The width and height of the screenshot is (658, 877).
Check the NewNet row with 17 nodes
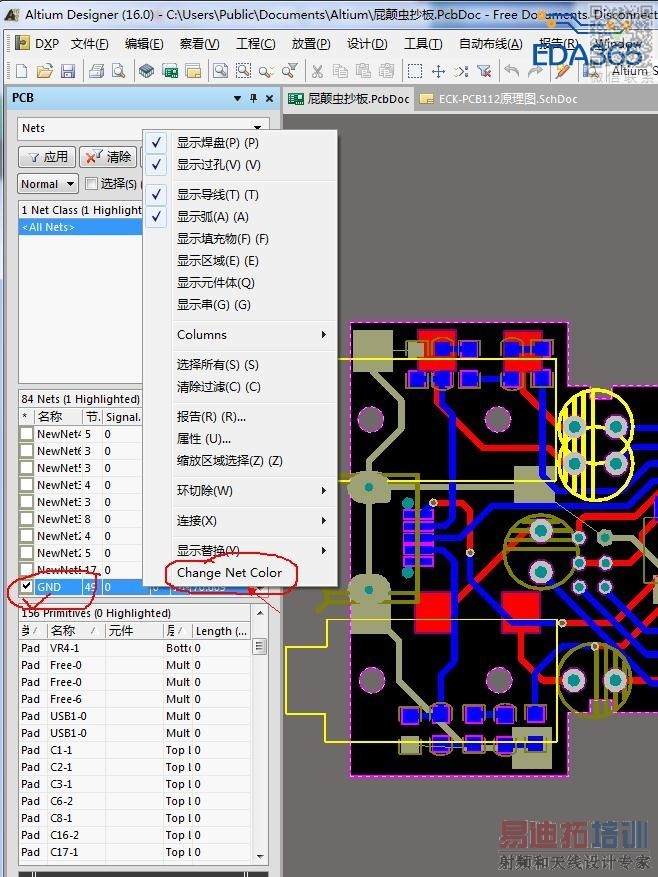coord(26,570)
